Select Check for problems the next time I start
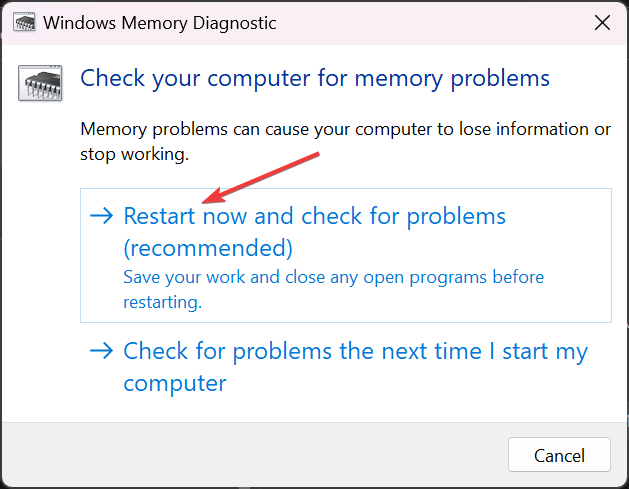Screen dimensions: 629x489 (355, 352)
